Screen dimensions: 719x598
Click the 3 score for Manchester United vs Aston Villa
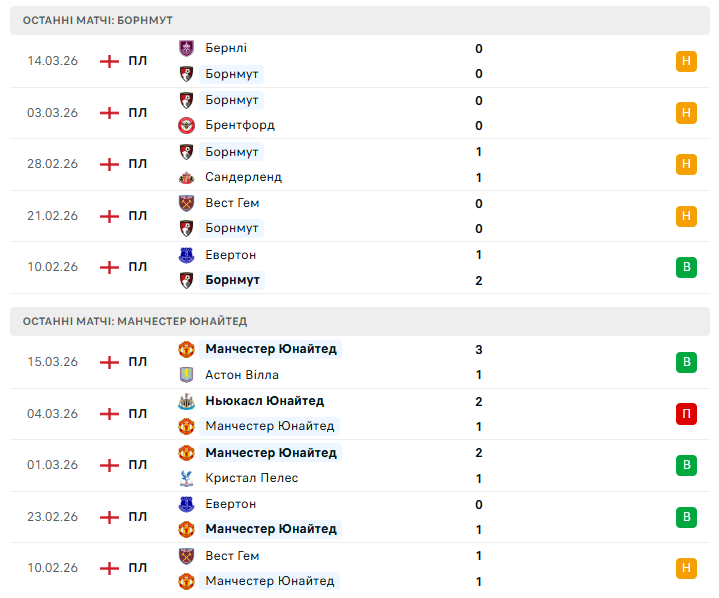click(479, 349)
